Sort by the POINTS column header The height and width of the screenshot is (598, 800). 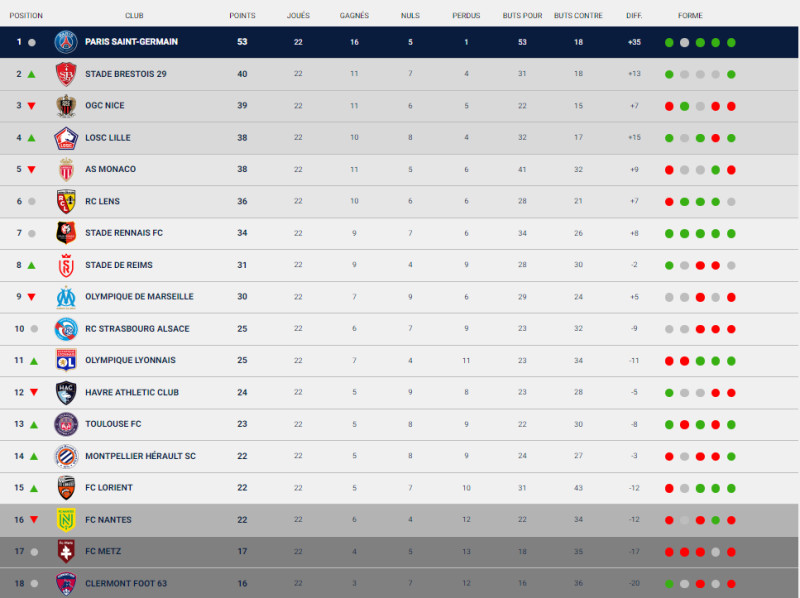click(x=242, y=16)
